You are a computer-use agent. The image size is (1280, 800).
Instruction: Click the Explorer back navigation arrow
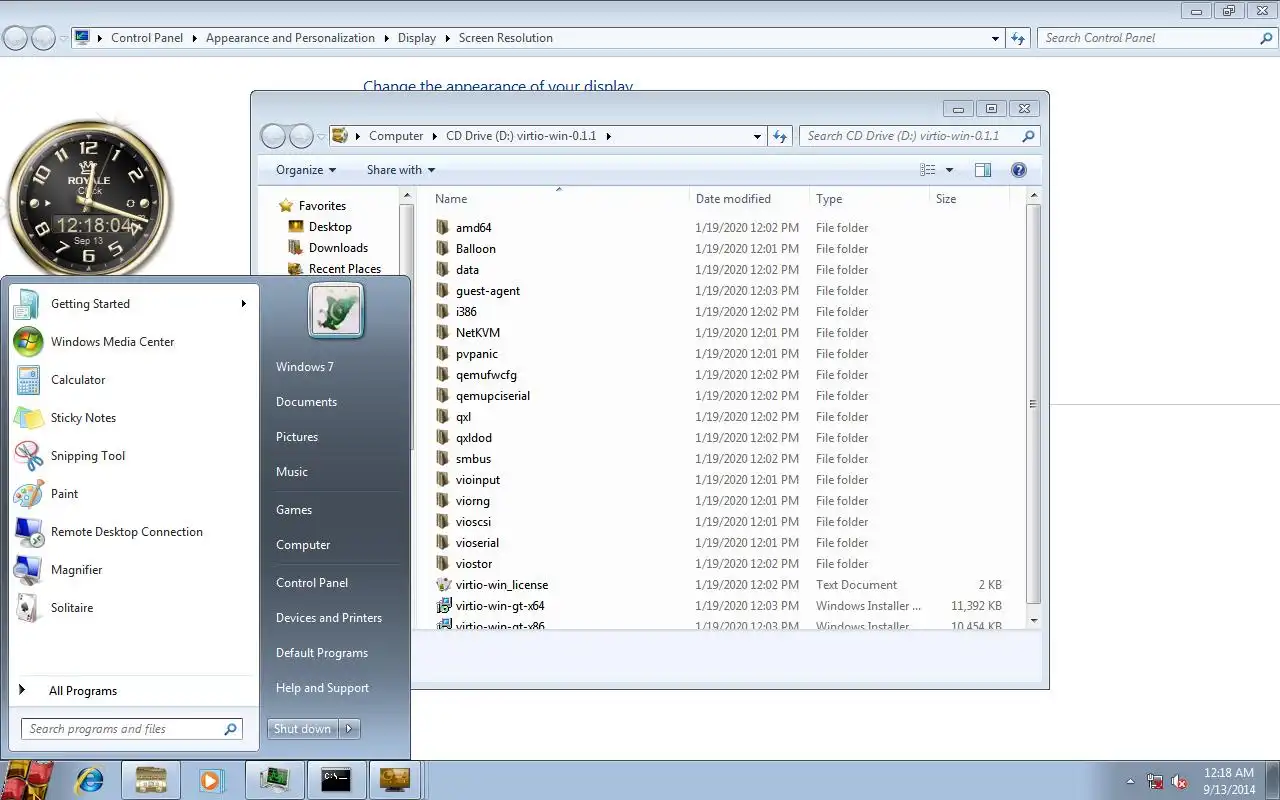[x=273, y=136]
